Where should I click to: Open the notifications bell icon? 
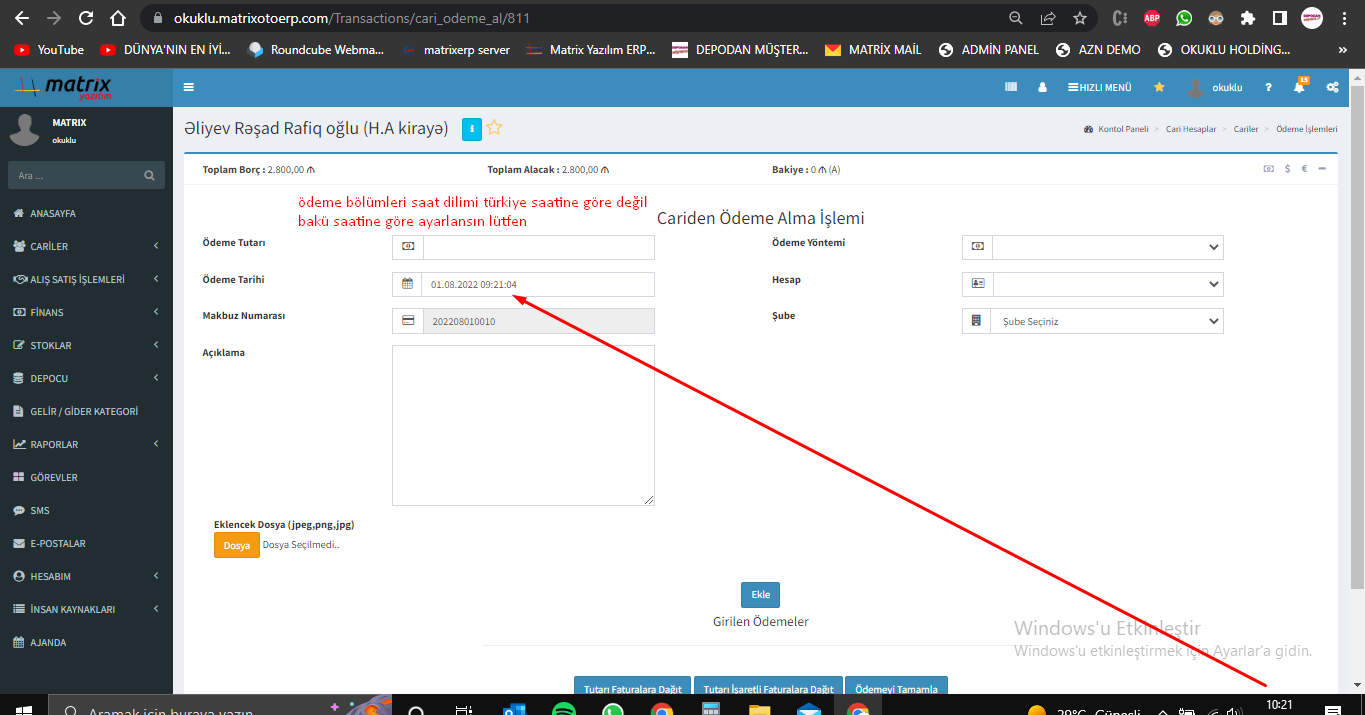pos(1299,87)
